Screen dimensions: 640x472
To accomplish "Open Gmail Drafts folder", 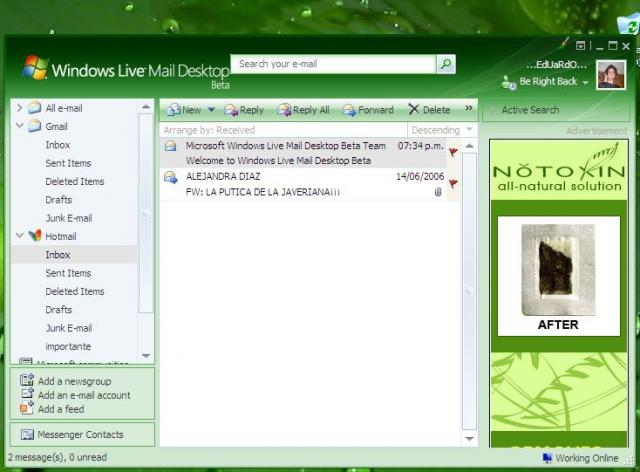I will [x=59, y=200].
